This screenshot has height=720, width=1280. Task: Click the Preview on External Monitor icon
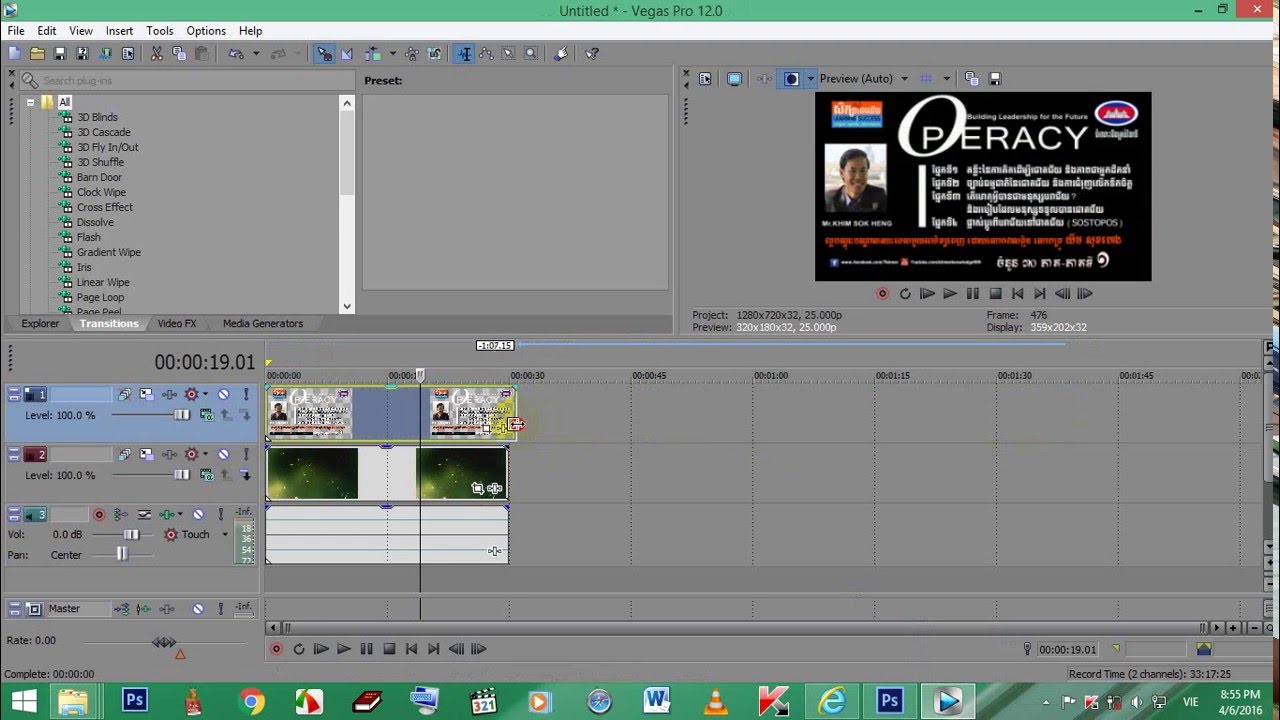click(734, 78)
